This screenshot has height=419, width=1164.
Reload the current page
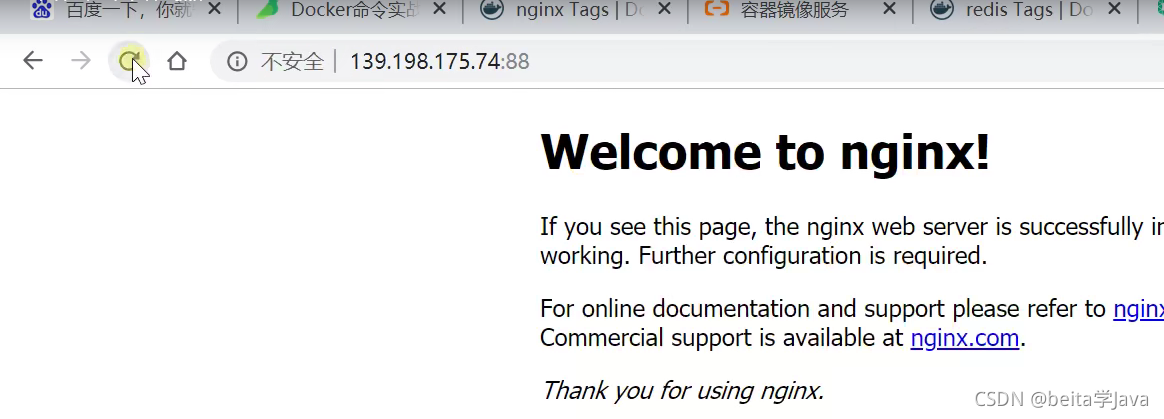pyautogui.click(x=129, y=60)
